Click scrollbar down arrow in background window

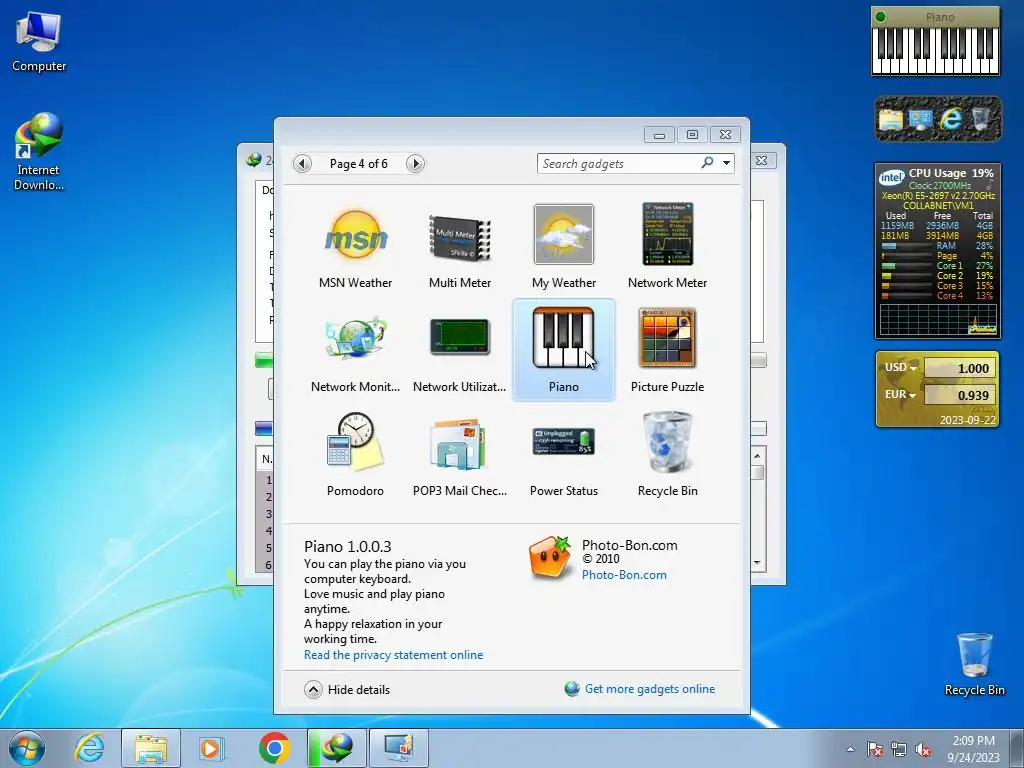(758, 563)
